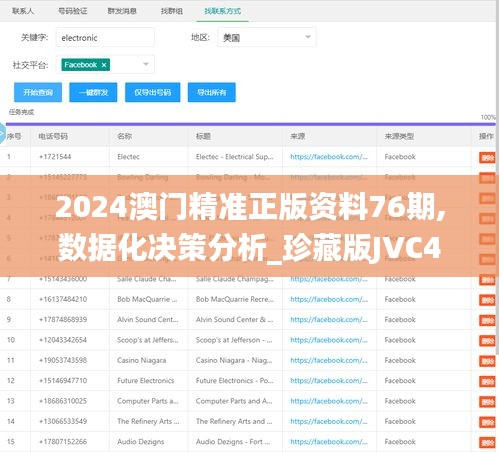Click the 找联系方式 tab
499x452 pixels.
[x=222, y=11]
